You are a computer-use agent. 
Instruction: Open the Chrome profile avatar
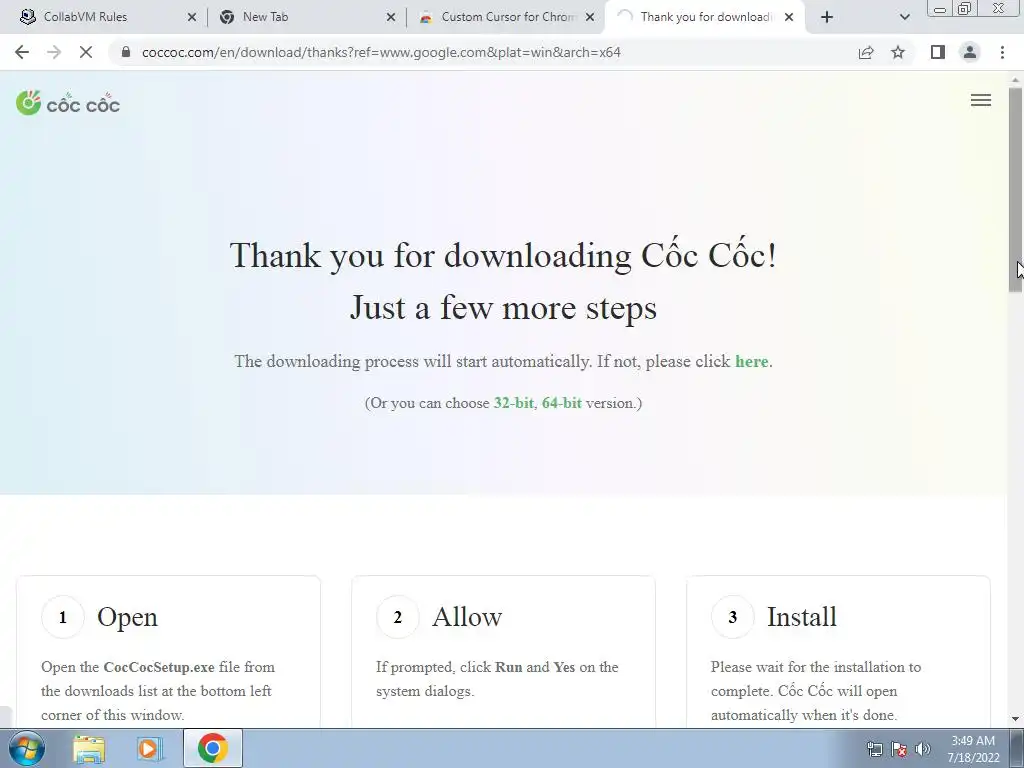click(x=970, y=52)
